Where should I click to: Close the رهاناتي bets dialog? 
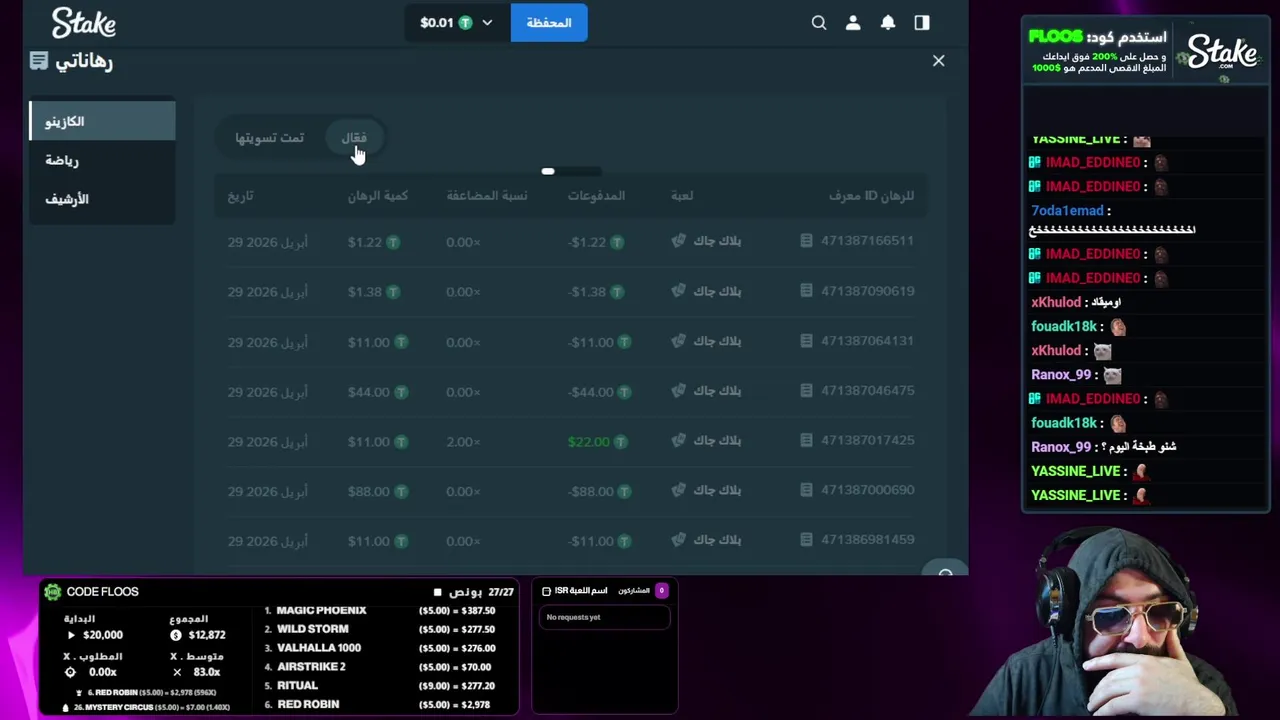click(938, 61)
